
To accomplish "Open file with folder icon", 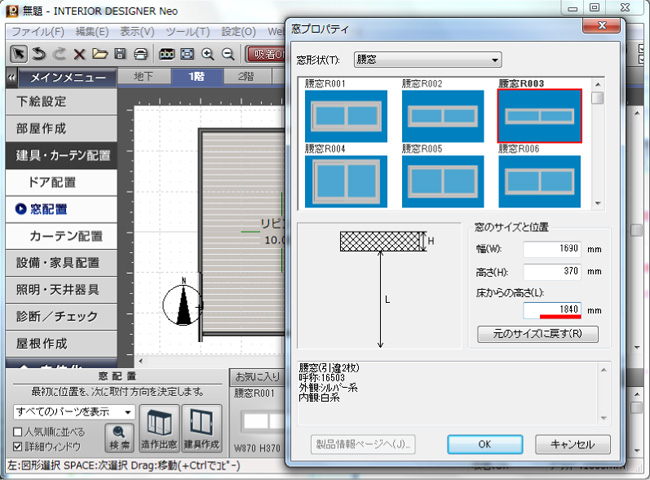I will click(99, 53).
